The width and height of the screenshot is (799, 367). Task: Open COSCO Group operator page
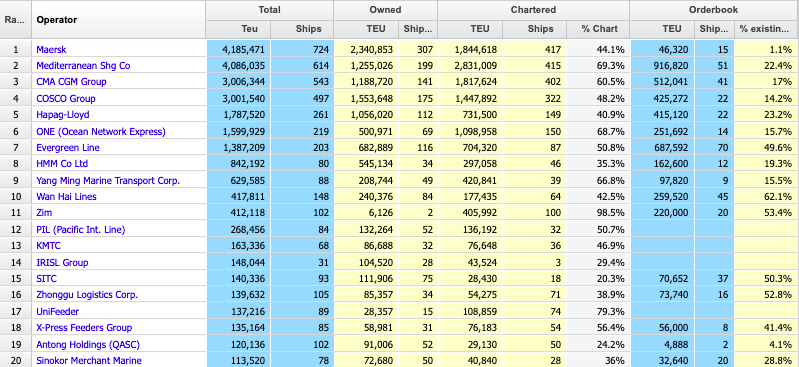[66, 98]
